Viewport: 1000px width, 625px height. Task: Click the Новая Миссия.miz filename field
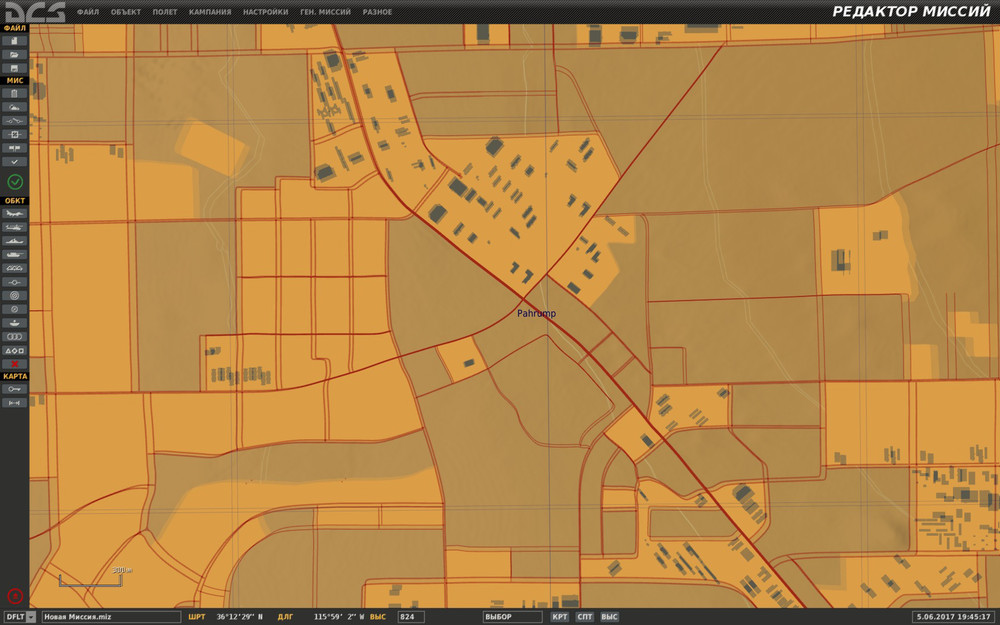click(110, 617)
